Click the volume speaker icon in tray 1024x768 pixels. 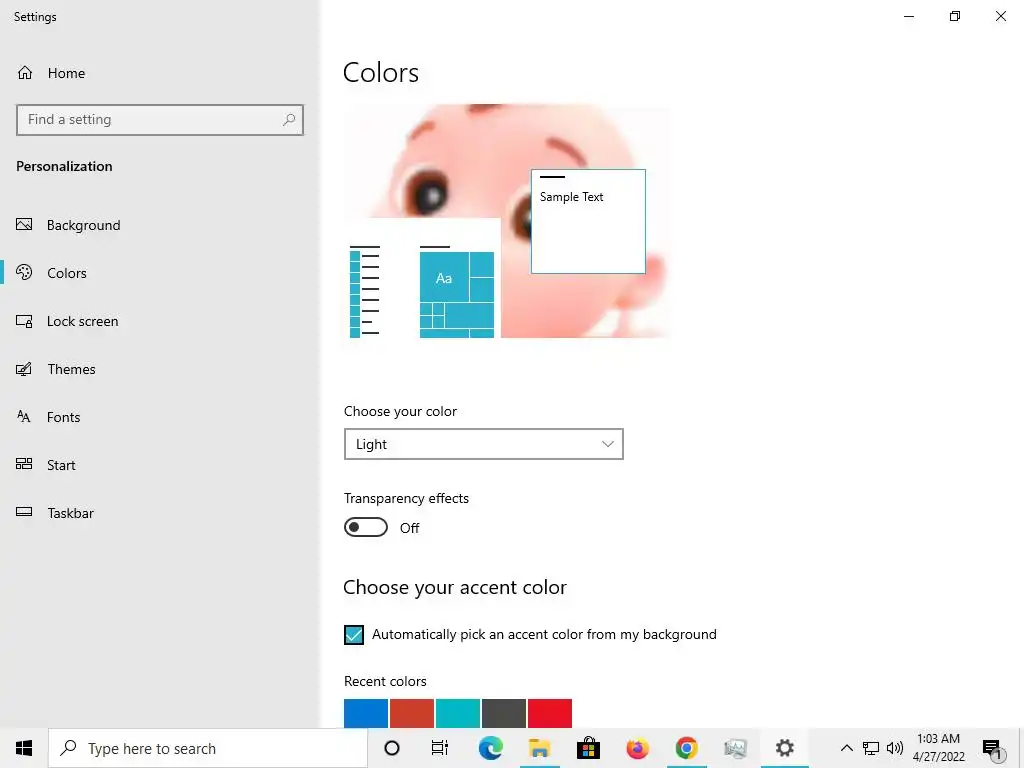coord(895,748)
